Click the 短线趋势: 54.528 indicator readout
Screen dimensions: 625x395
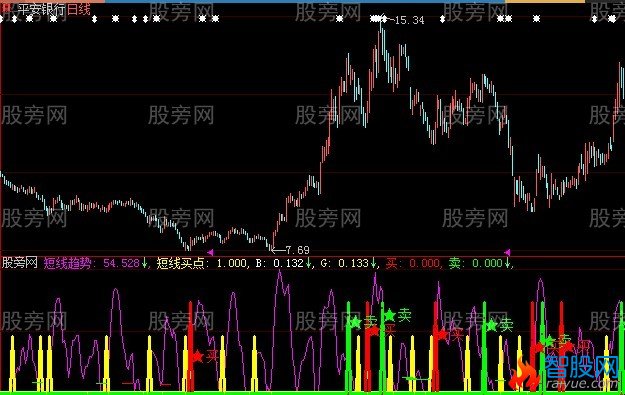pos(95,263)
